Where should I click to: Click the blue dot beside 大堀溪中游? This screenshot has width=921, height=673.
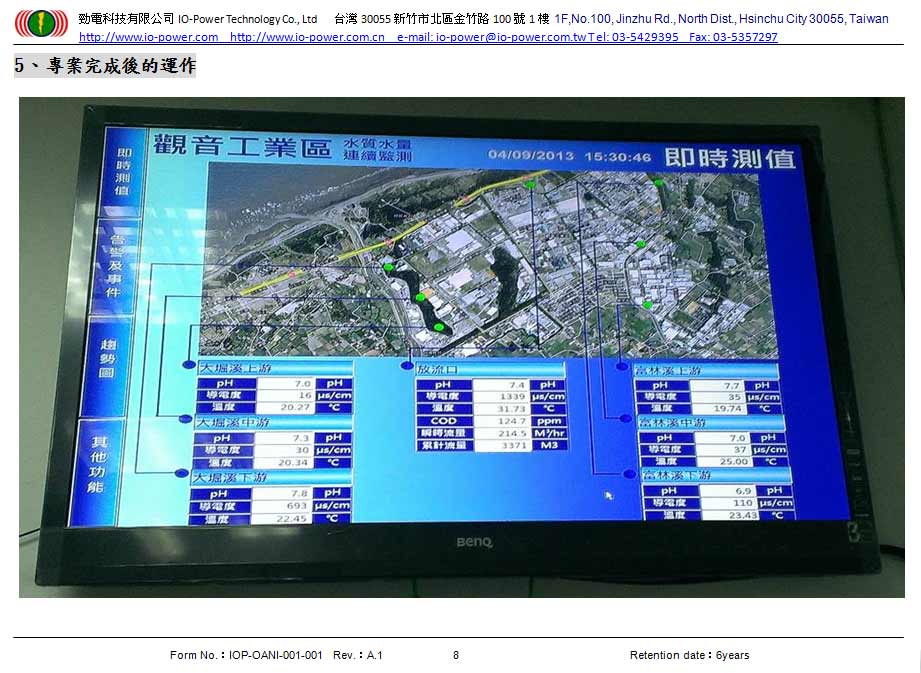click(x=184, y=420)
